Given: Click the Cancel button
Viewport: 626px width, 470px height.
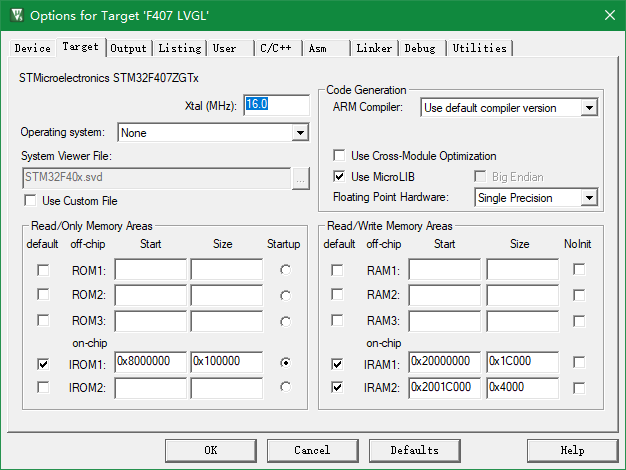Looking at the screenshot, I should tap(313, 451).
